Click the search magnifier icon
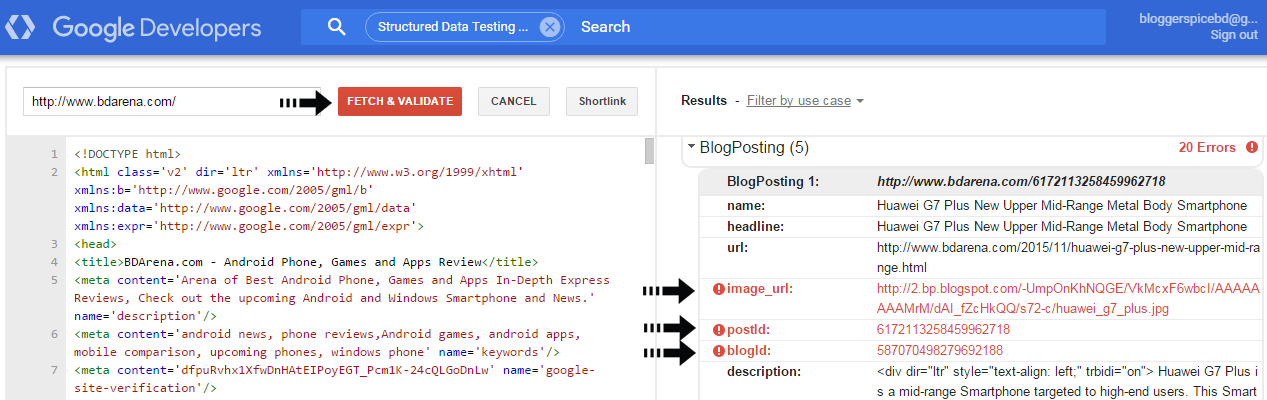The height and width of the screenshot is (400, 1267). pos(336,27)
